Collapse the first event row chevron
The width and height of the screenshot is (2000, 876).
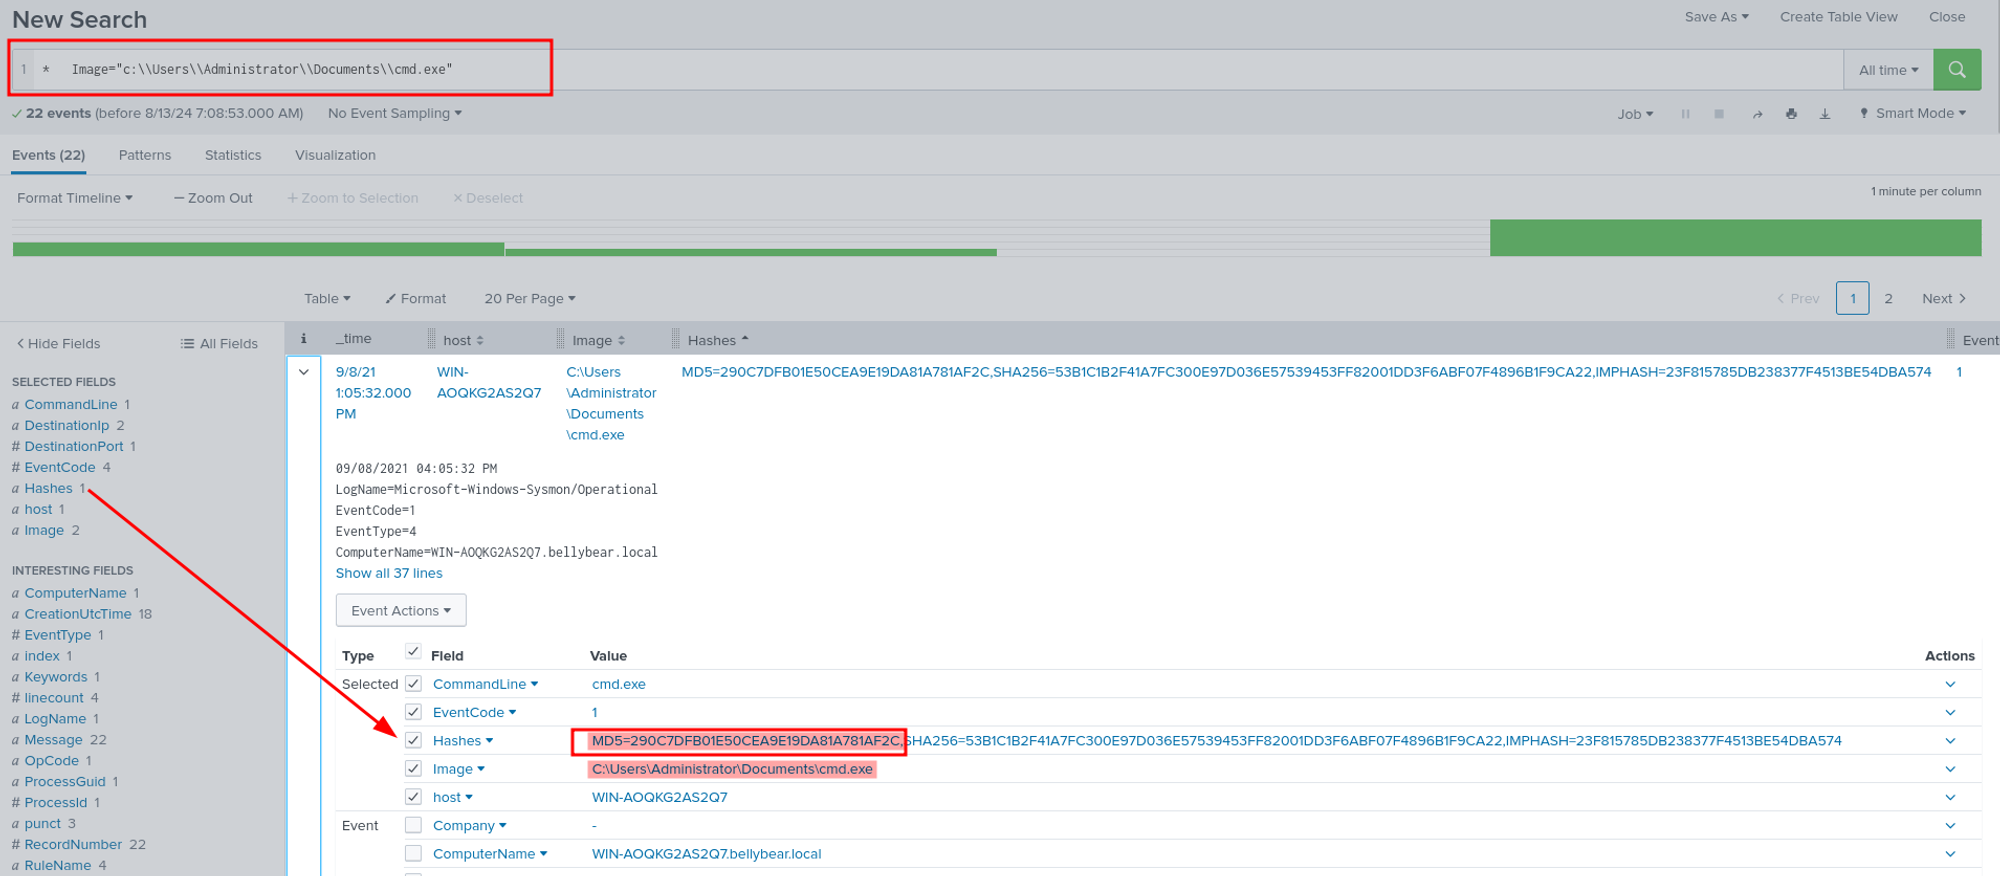click(304, 372)
